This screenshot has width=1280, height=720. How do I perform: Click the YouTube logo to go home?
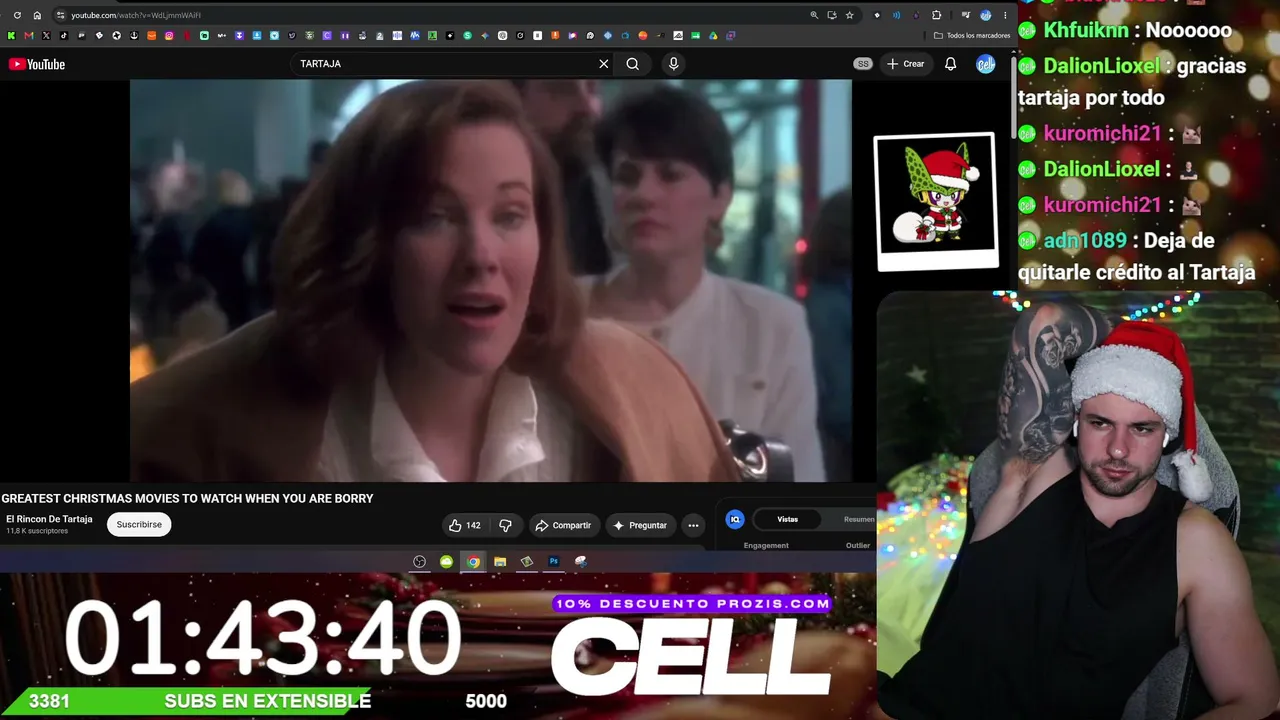(37, 64)
